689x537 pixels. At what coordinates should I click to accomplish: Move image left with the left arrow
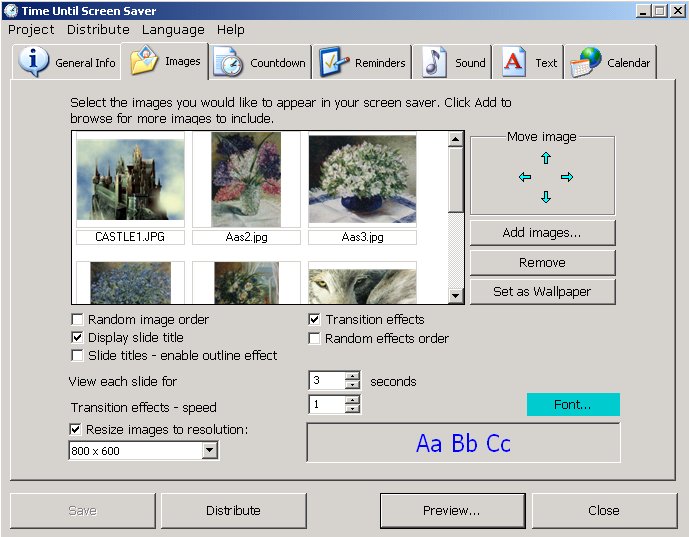pyautogui.click(x=525, y=177)
